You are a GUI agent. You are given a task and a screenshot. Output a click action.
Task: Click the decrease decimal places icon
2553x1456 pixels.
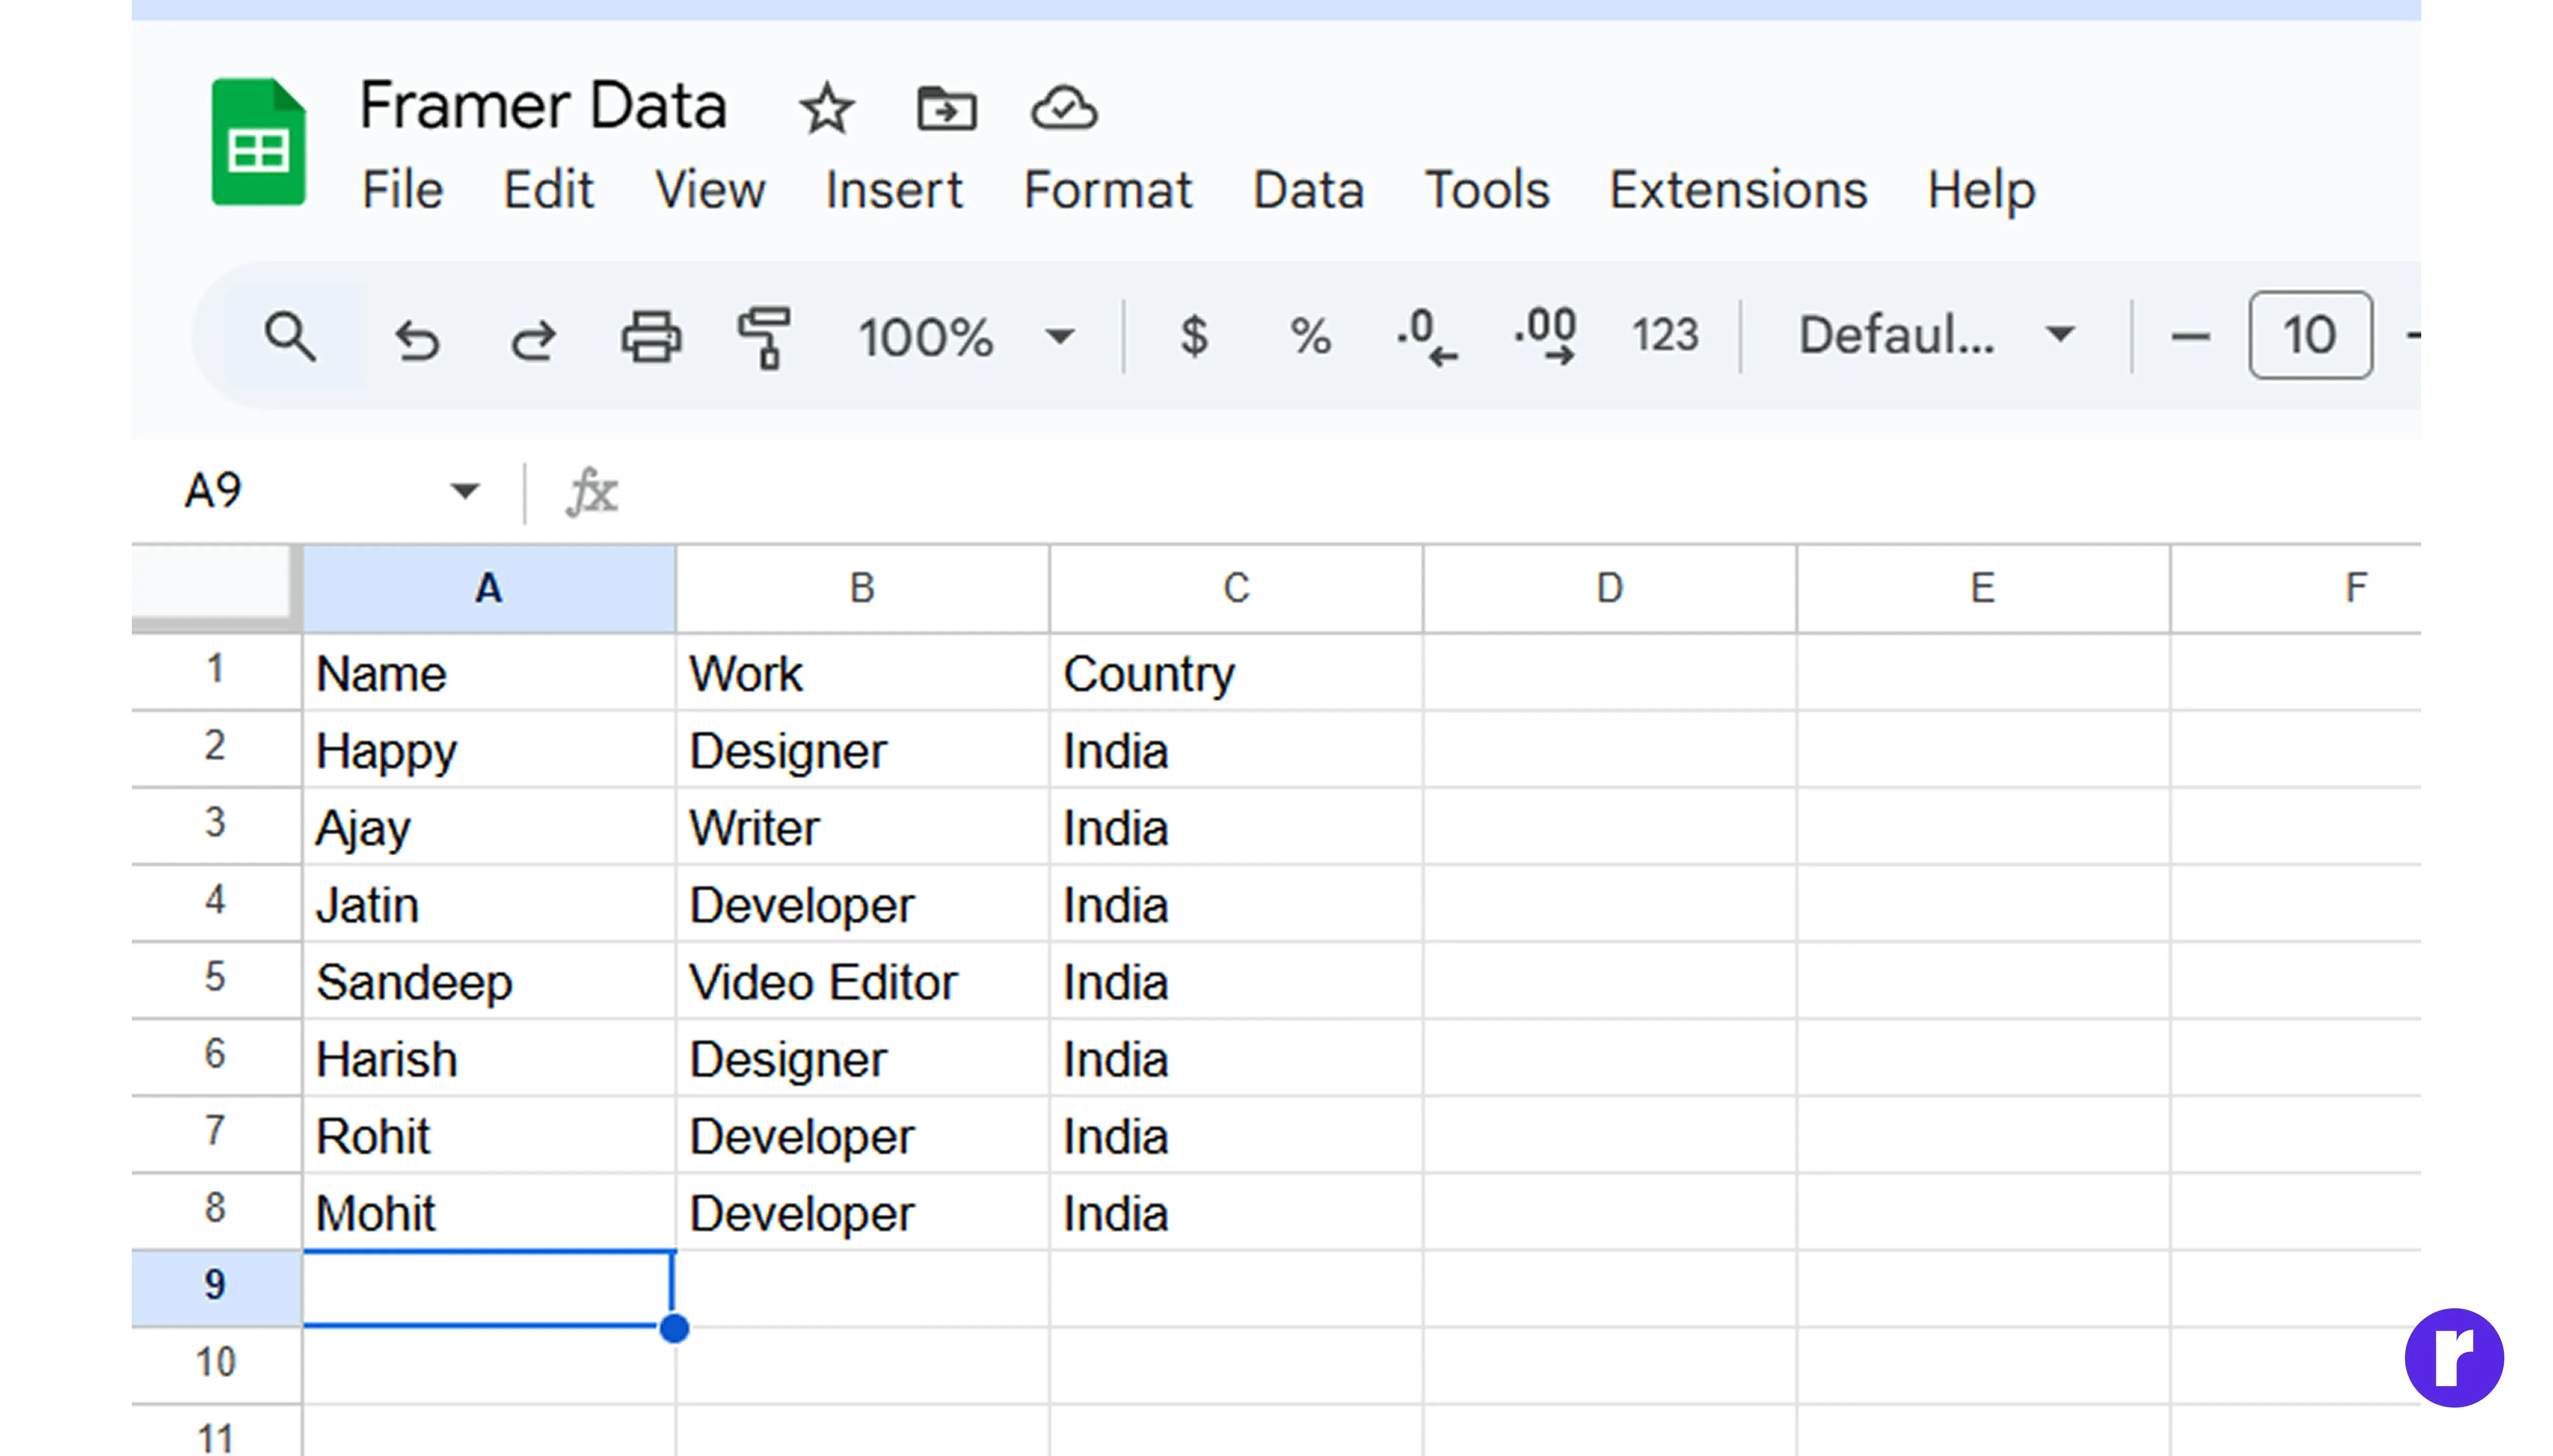coord(1427,336)
